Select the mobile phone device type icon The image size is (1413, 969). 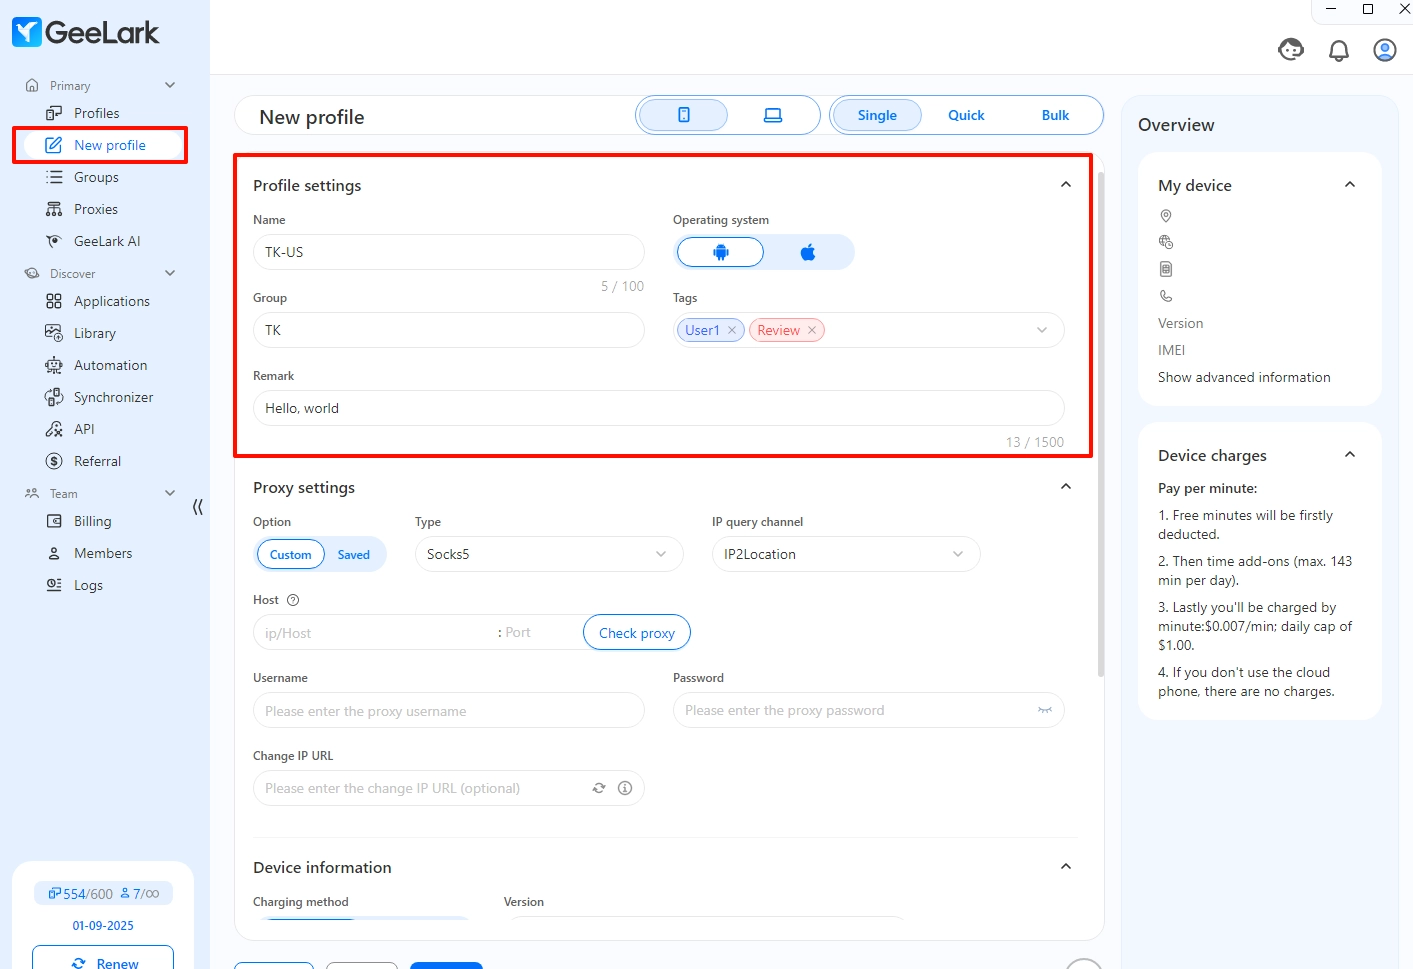(684, 115)
